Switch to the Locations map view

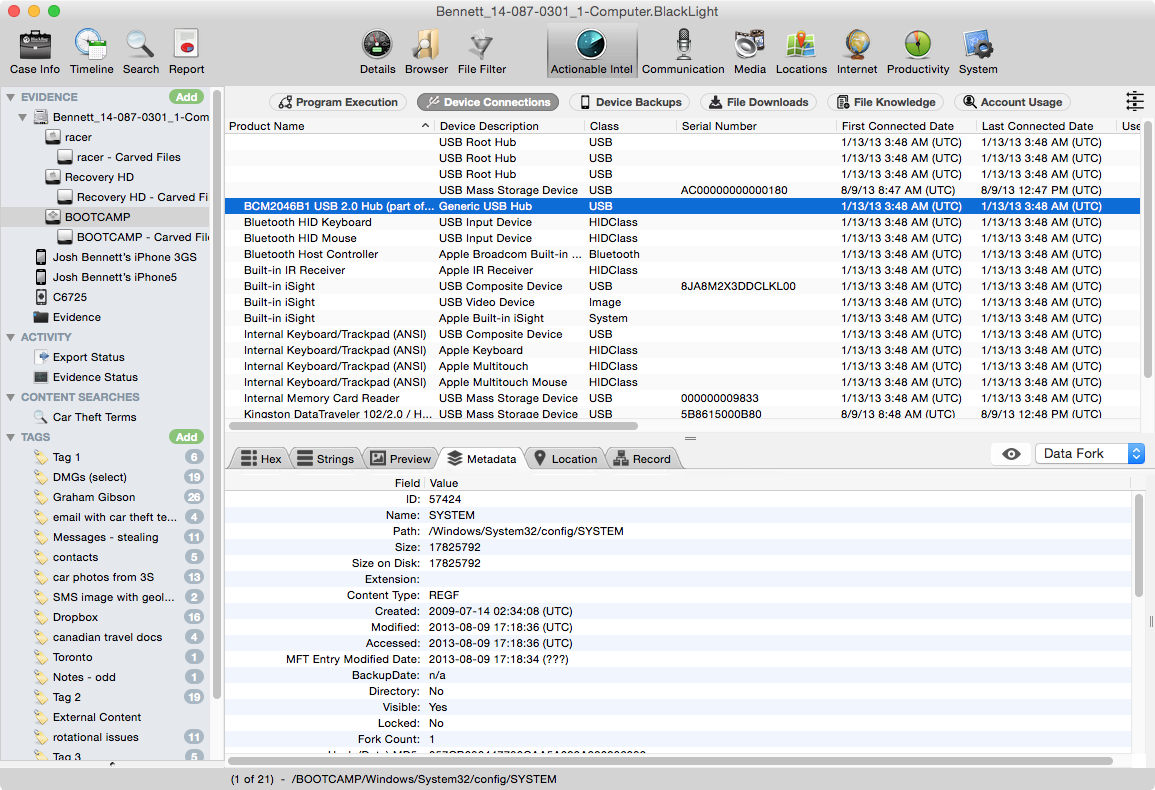point(801,45)
